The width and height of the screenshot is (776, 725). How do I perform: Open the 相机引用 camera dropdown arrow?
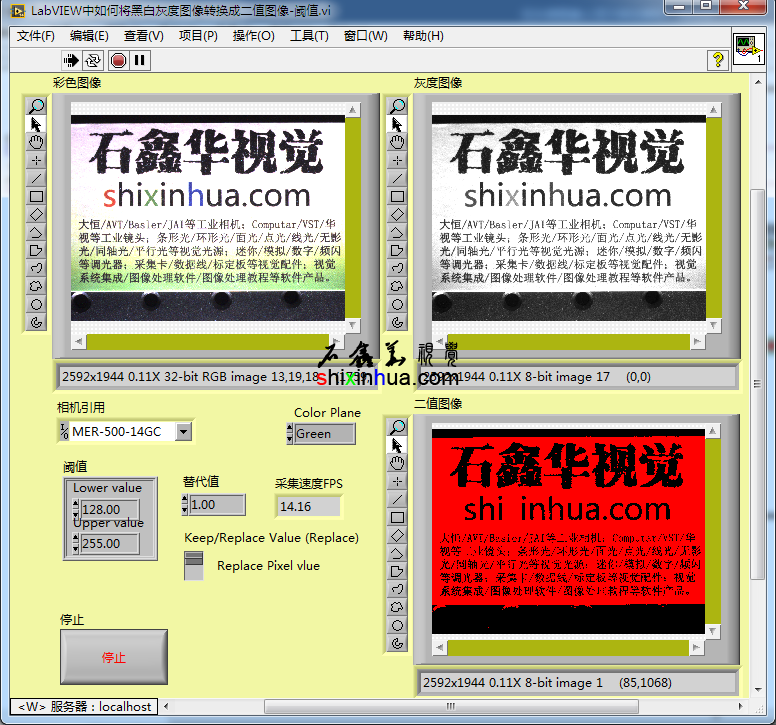tap(183, 432)
